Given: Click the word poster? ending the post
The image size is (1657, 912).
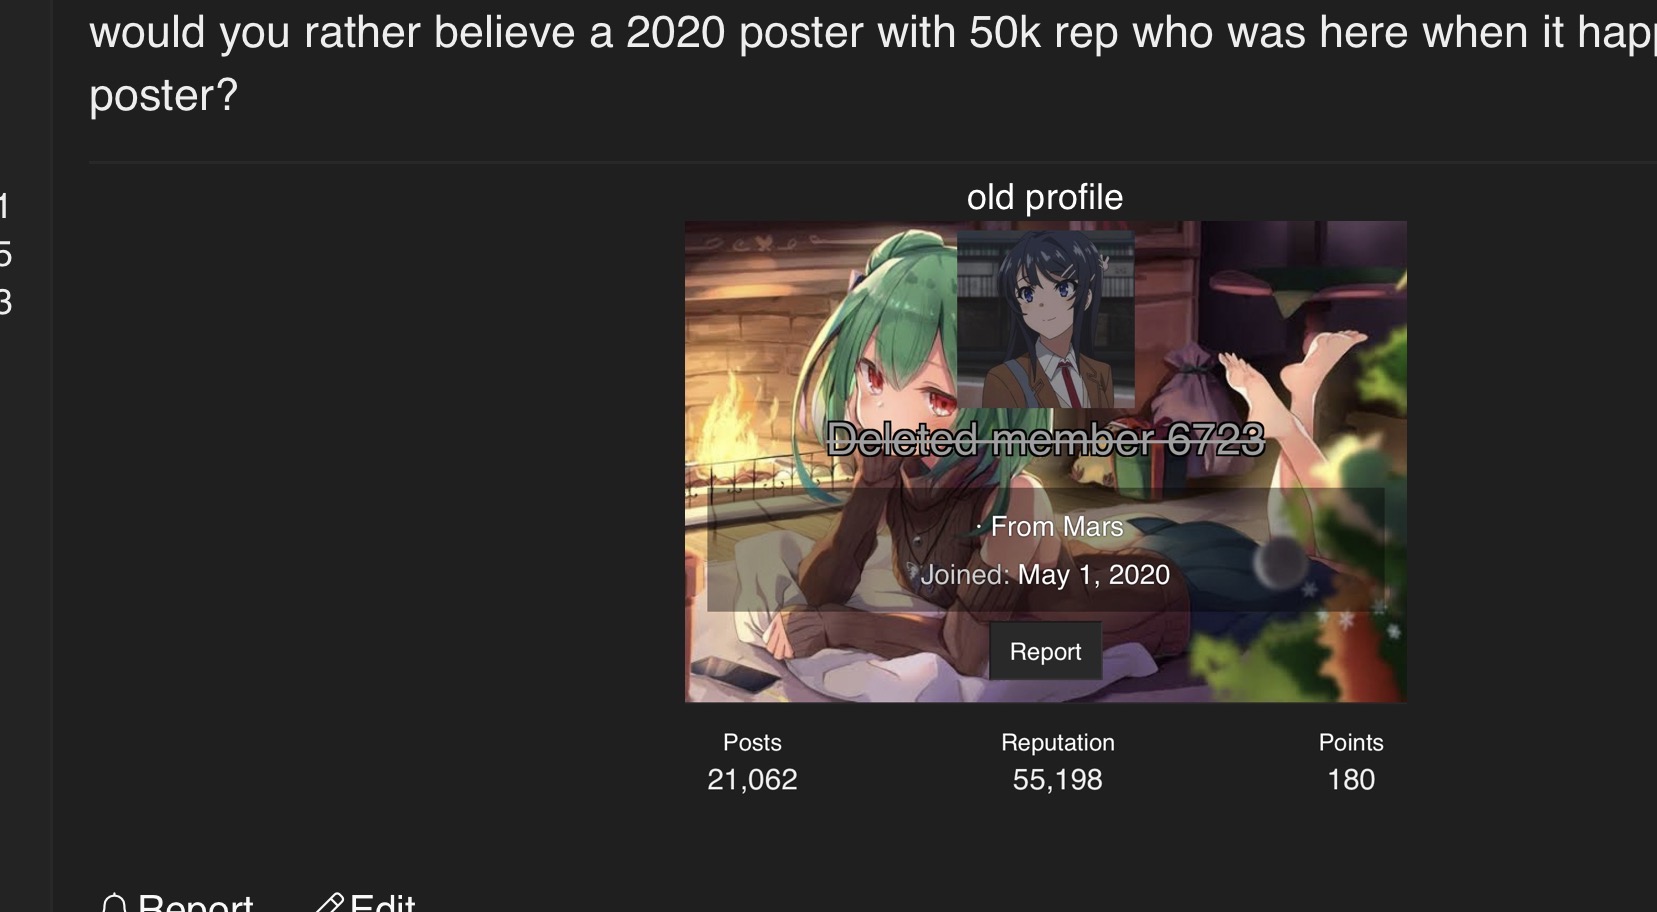Looking at the screenshot, I should point(163,96).
